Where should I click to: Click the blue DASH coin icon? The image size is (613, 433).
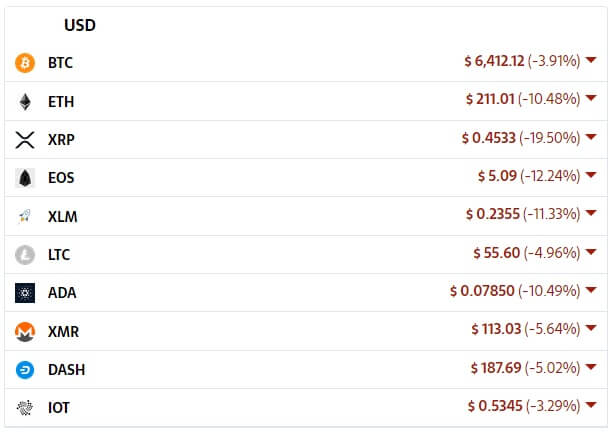pos(25,370)
